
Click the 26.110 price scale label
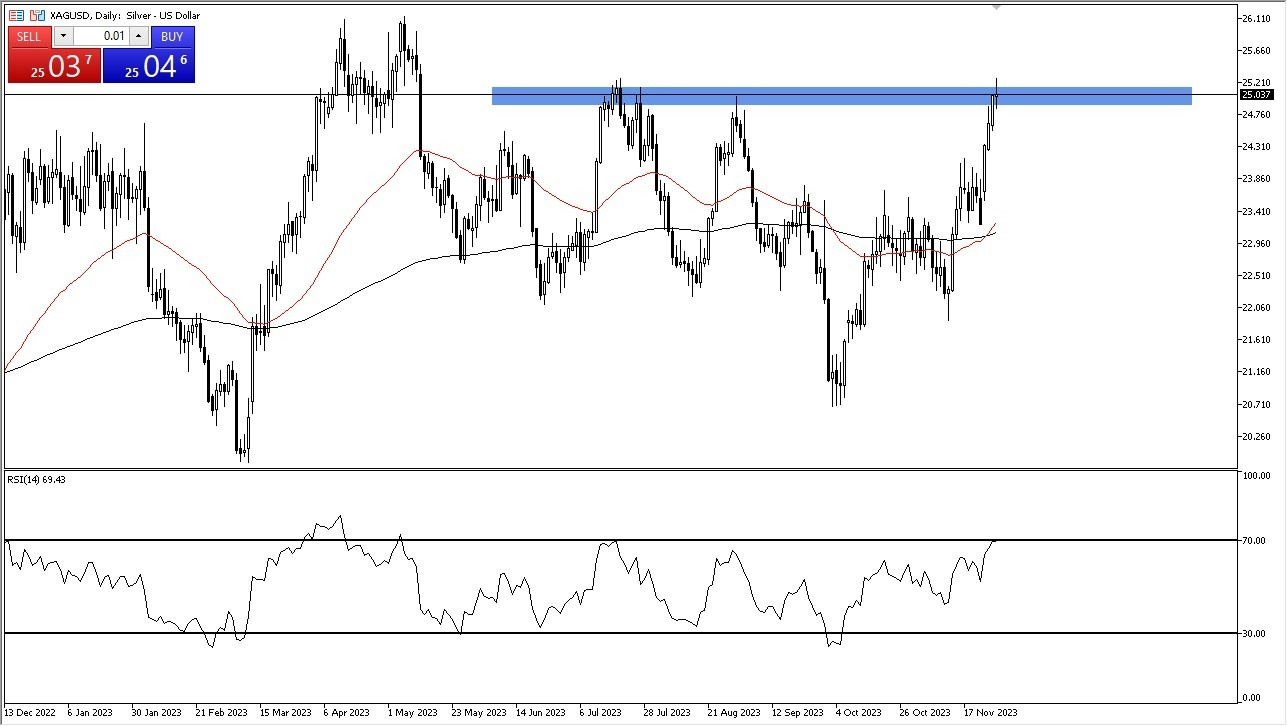coord(1255,19)
